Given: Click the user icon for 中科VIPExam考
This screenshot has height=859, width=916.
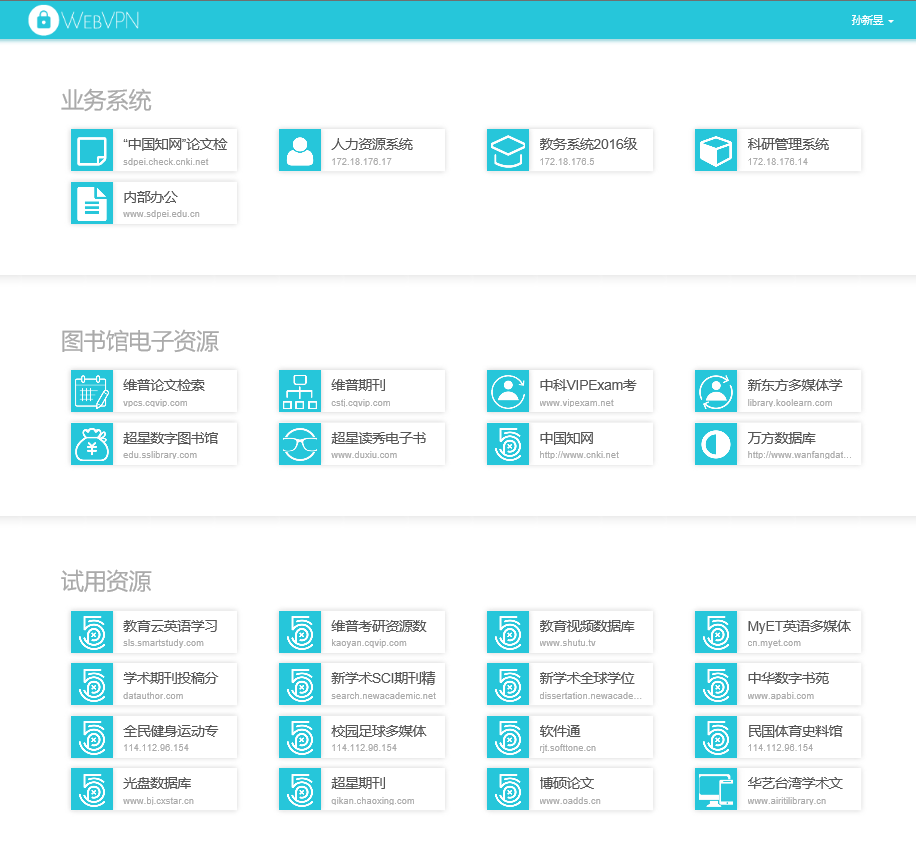Looking at the screenshot, I should pos(508,391).
